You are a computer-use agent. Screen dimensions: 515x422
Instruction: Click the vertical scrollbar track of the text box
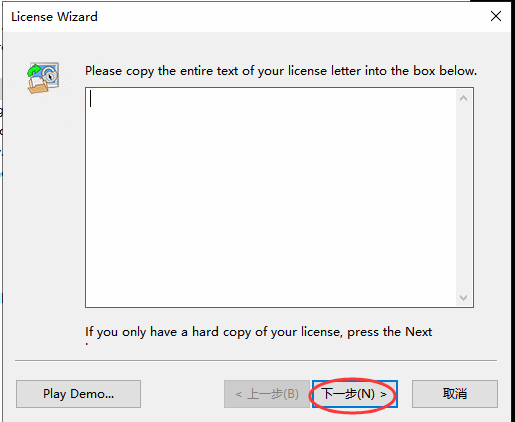(463, 198)
